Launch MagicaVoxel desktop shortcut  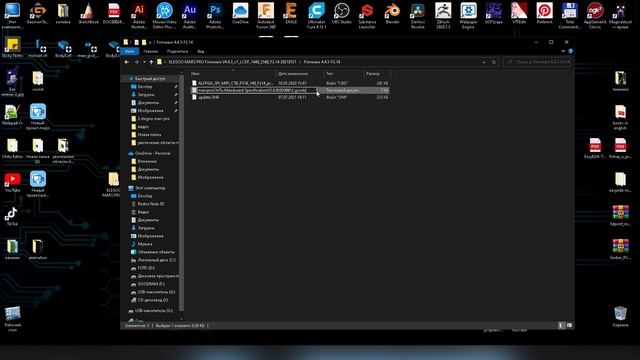[620, 15]
